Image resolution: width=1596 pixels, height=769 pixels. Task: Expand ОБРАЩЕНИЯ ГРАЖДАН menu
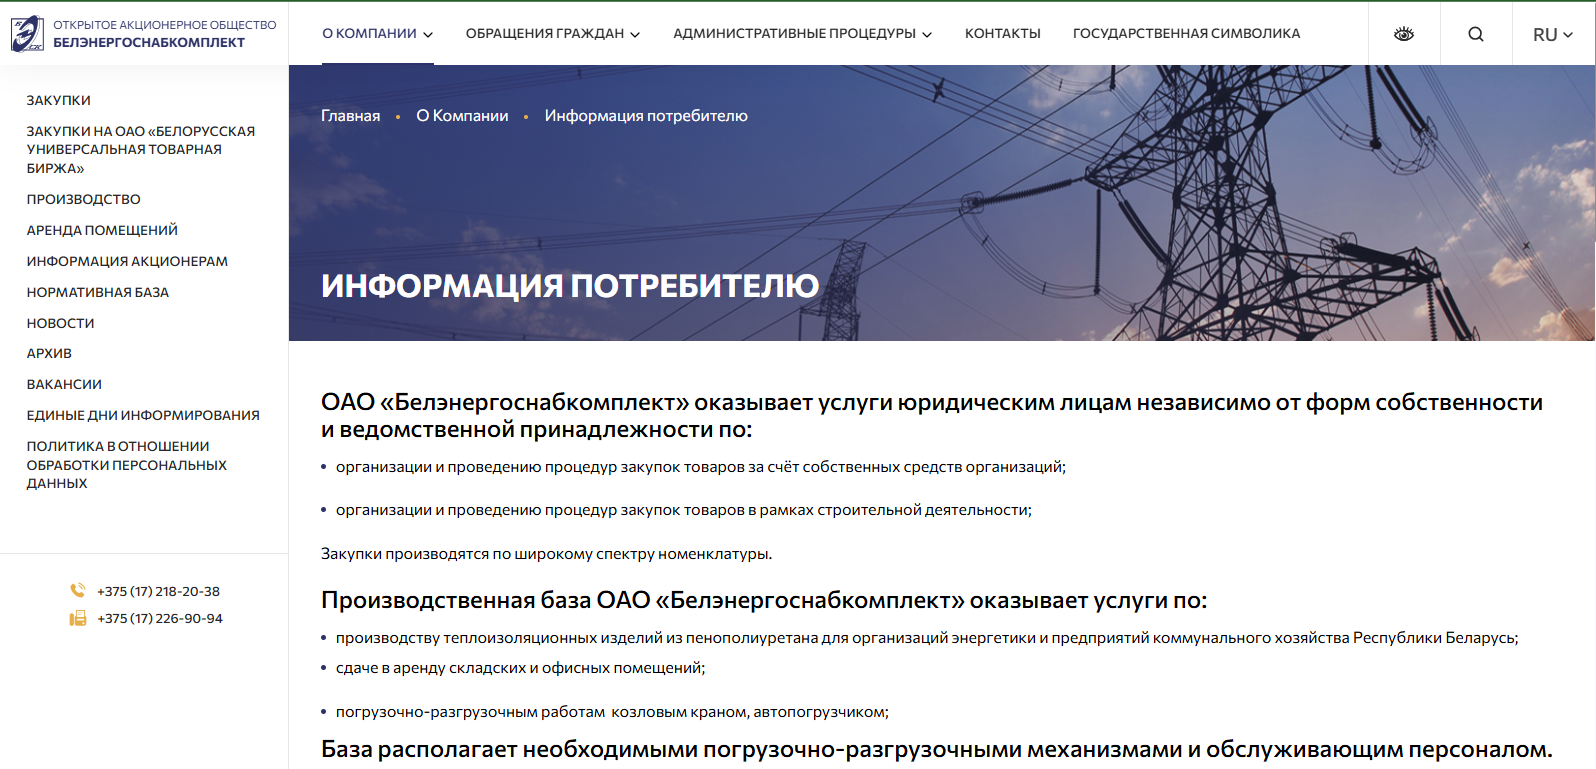point(552,33)
